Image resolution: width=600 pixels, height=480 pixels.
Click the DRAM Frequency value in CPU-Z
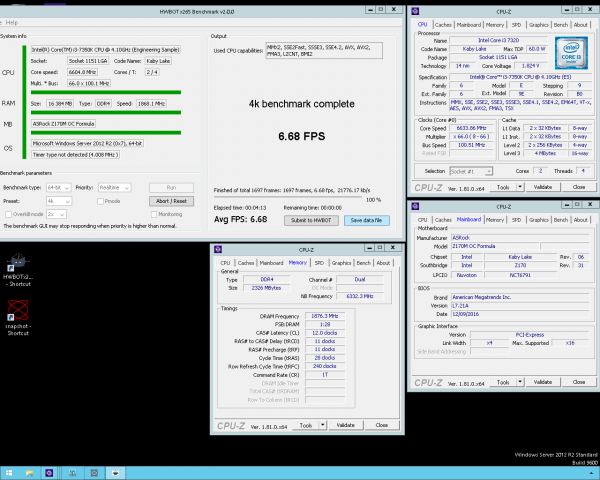325,316
